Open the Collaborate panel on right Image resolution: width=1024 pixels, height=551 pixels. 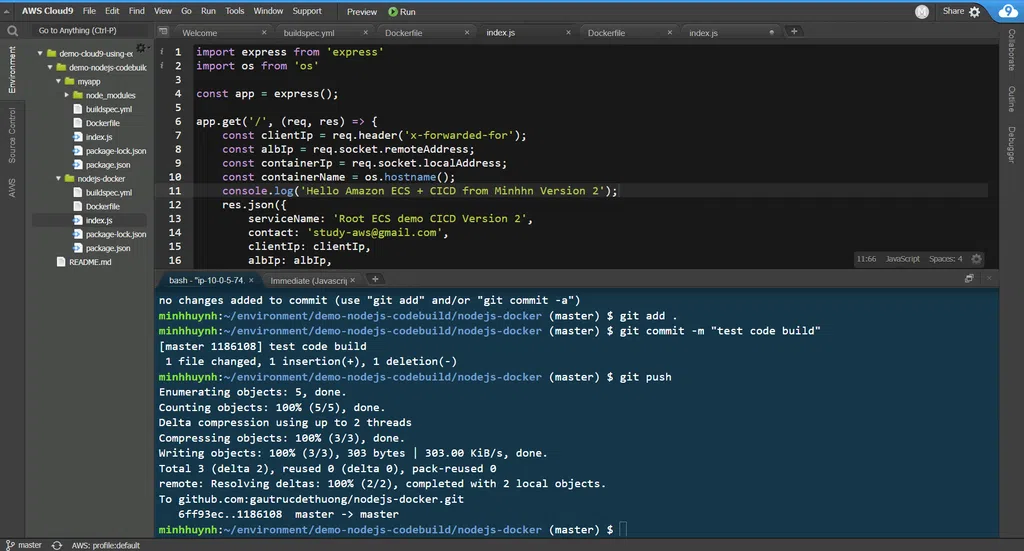click(x=1011, y=50)
